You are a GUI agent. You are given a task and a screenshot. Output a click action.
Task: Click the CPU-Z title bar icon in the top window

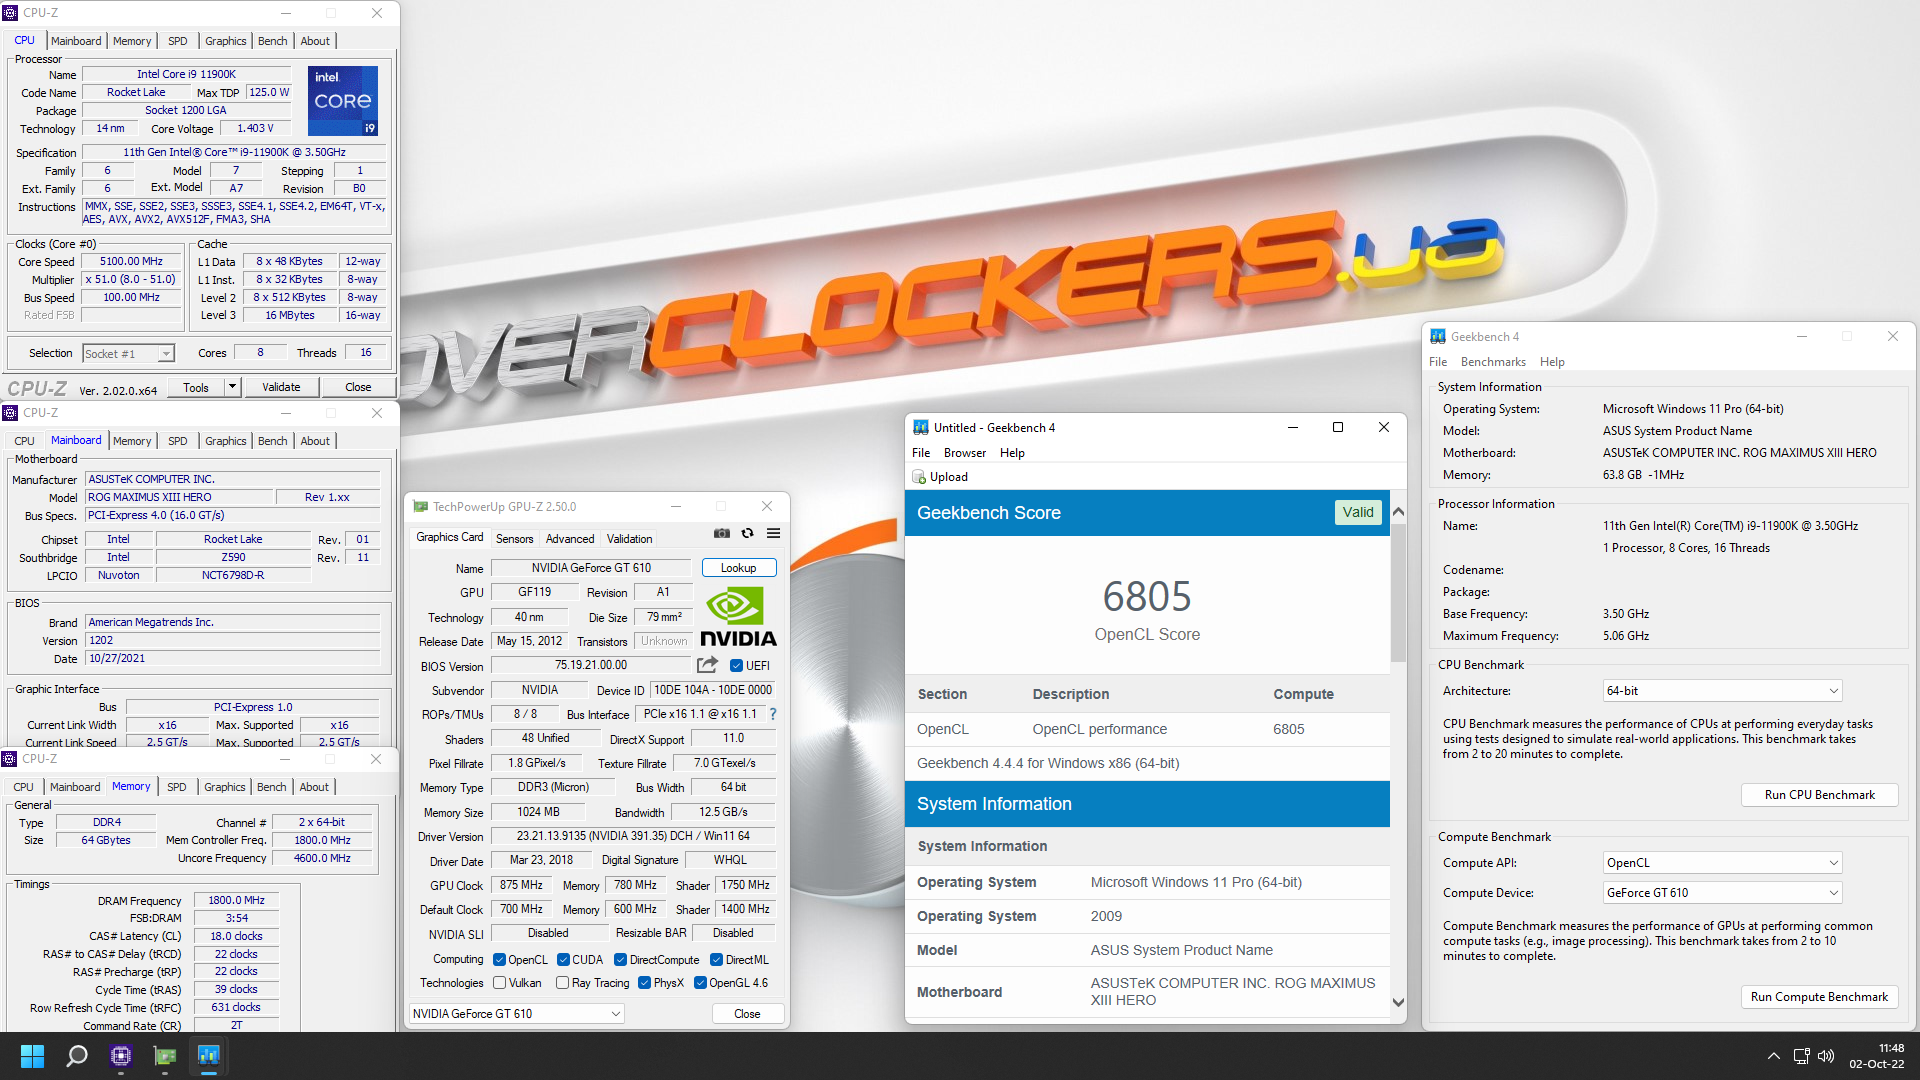[x=11, y=13]
